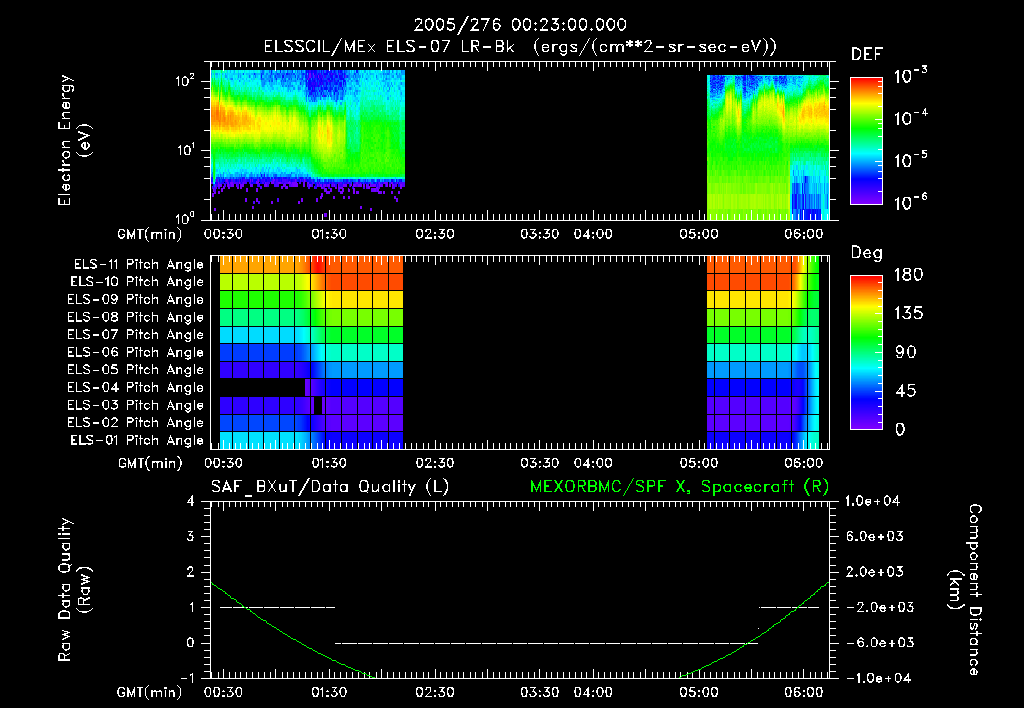1024x708 pixels.
Task: Click the 10^-3 value on DEF scale
Action: 910,76
